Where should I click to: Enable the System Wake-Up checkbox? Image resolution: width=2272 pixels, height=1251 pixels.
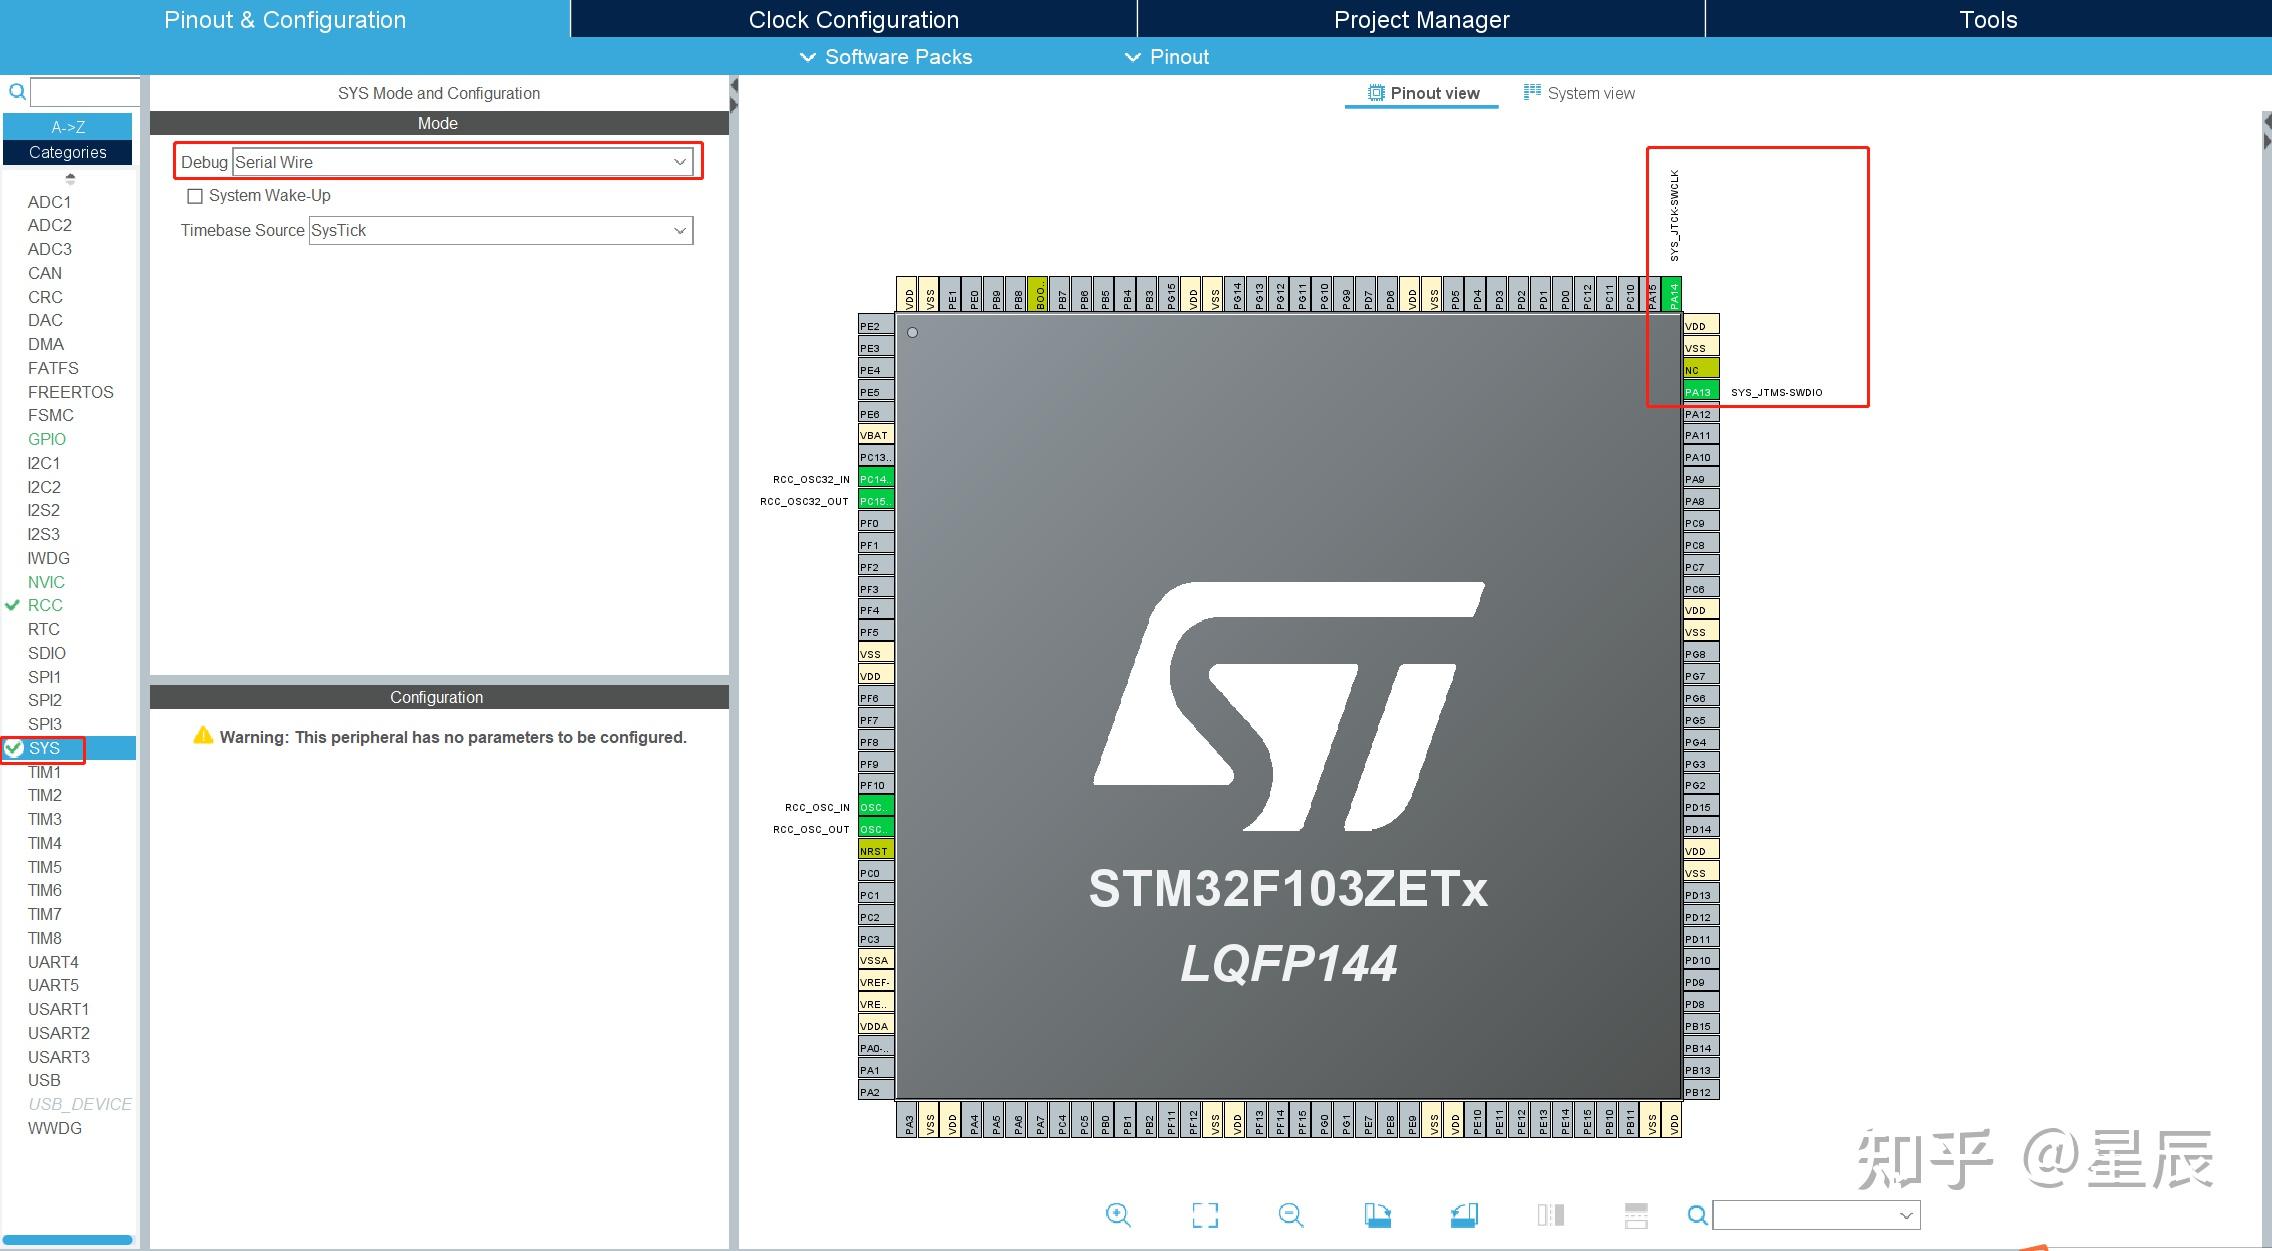pos(195,196)
